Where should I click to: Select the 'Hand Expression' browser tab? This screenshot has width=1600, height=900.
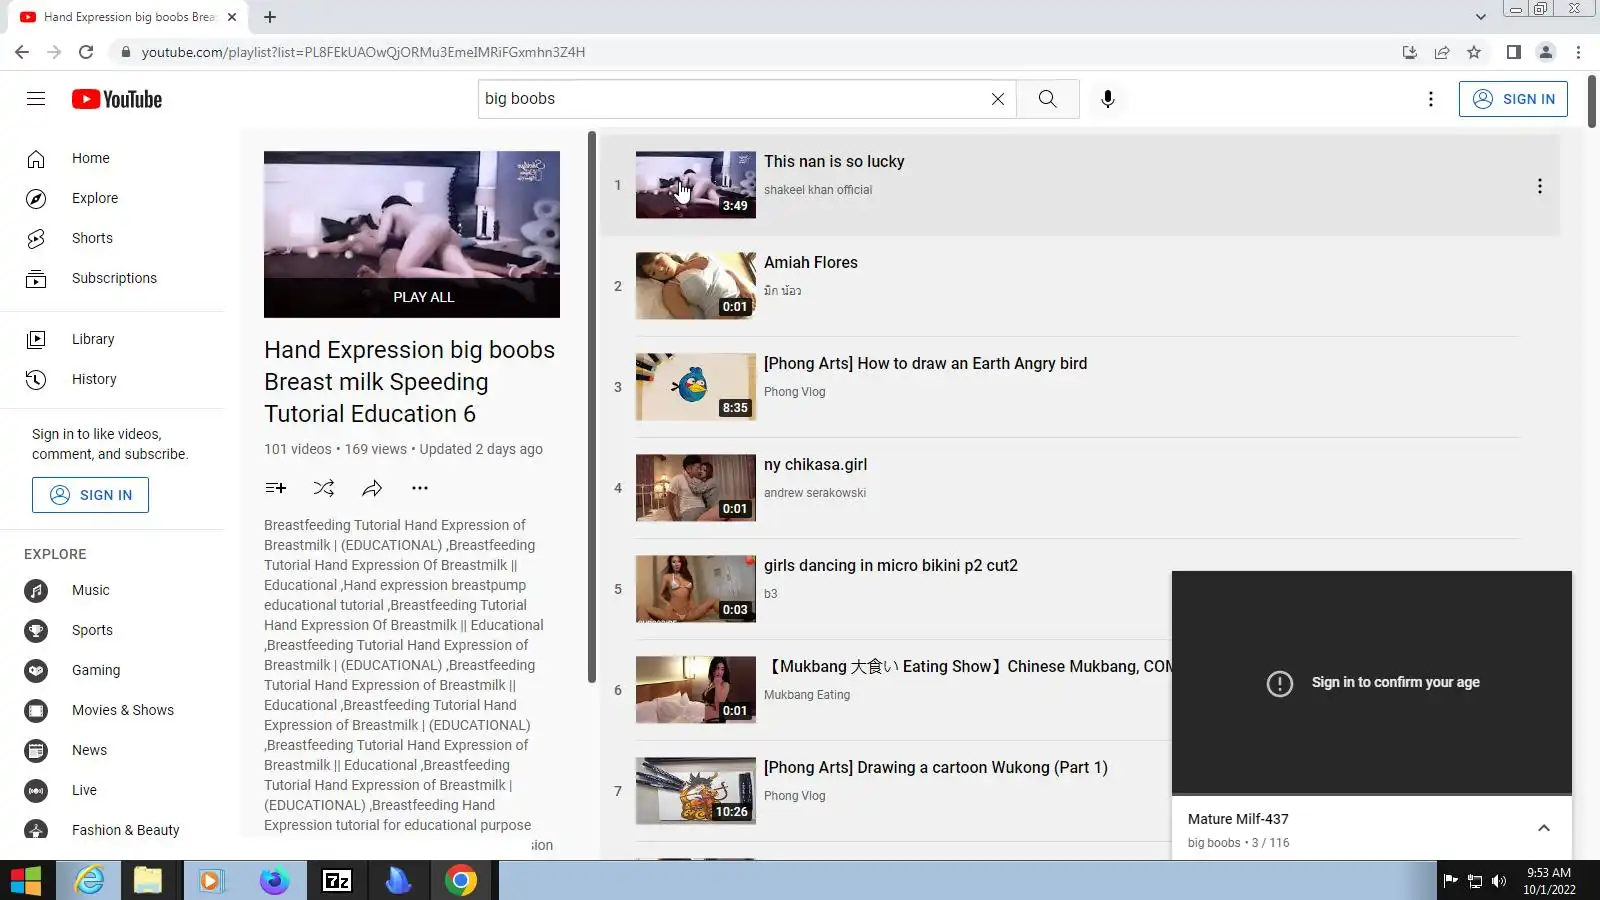128,17
